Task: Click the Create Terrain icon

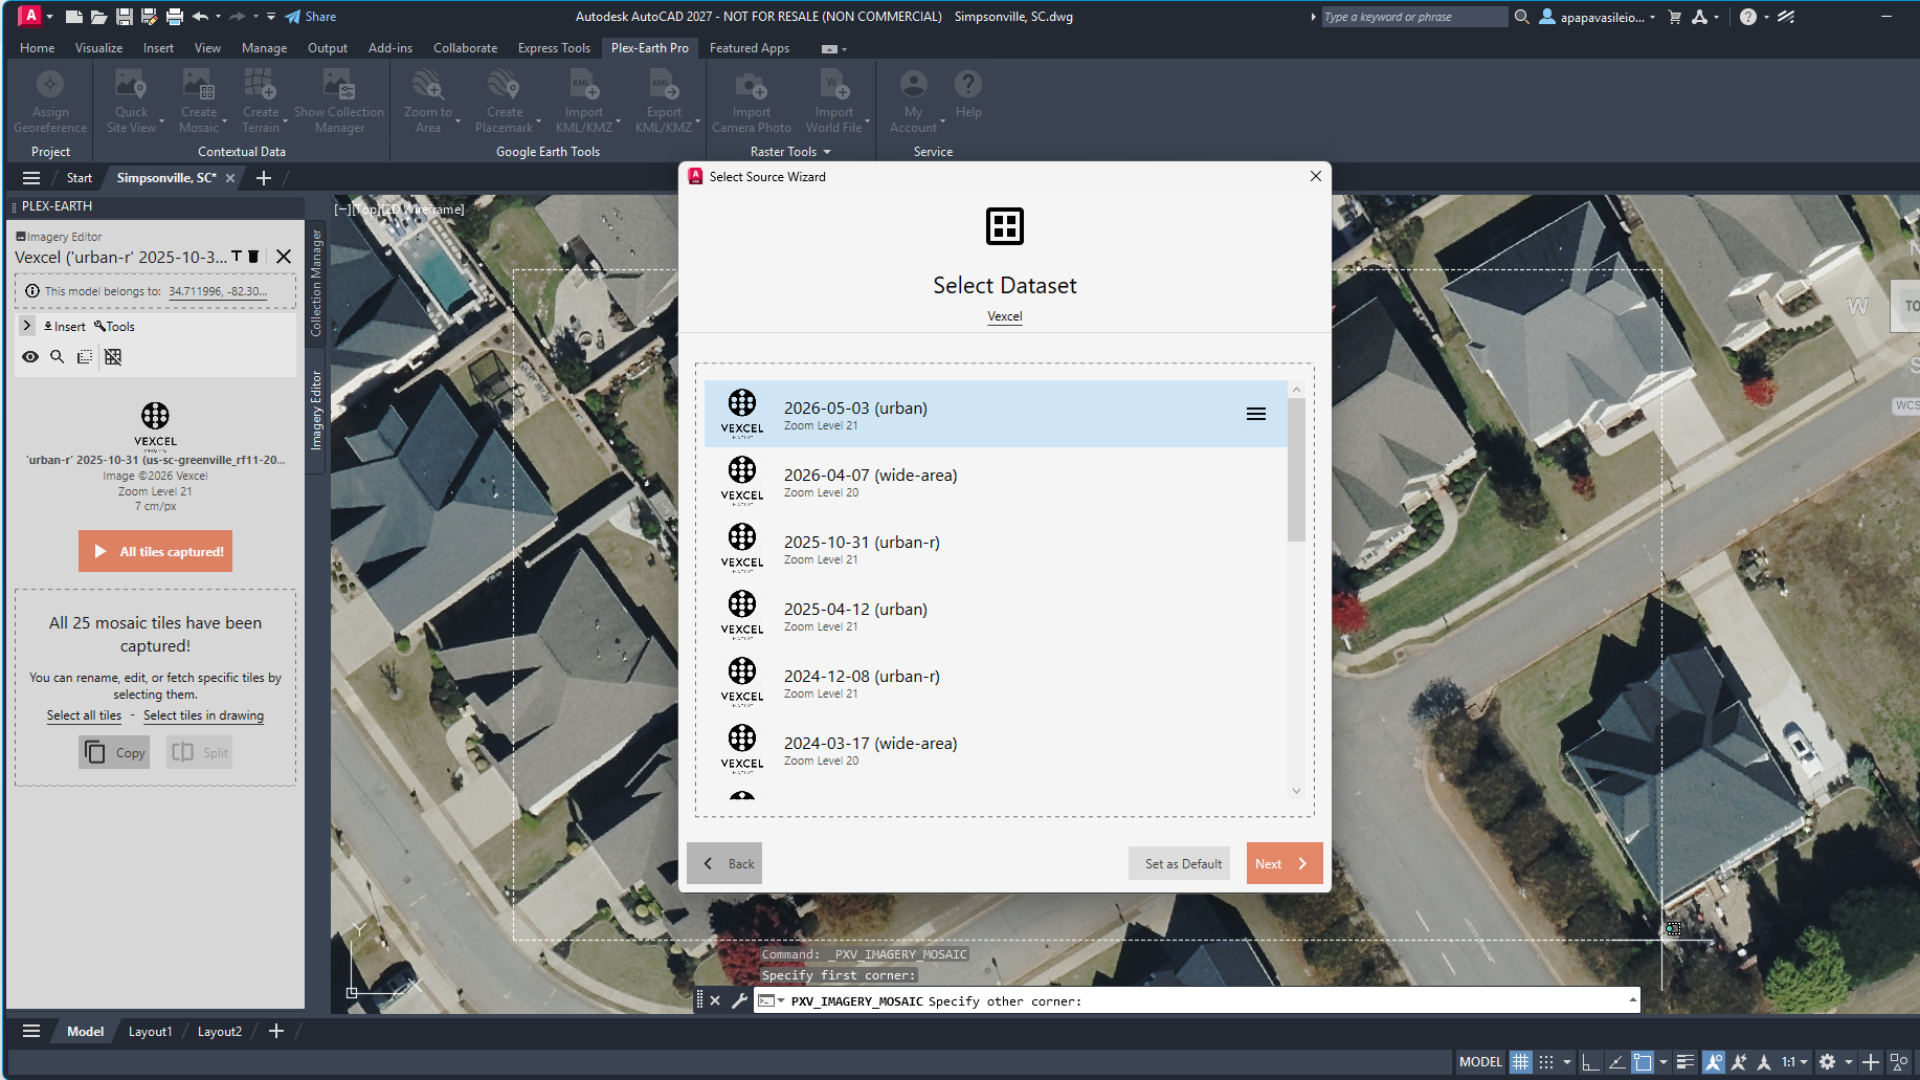Action: point(260,85)
